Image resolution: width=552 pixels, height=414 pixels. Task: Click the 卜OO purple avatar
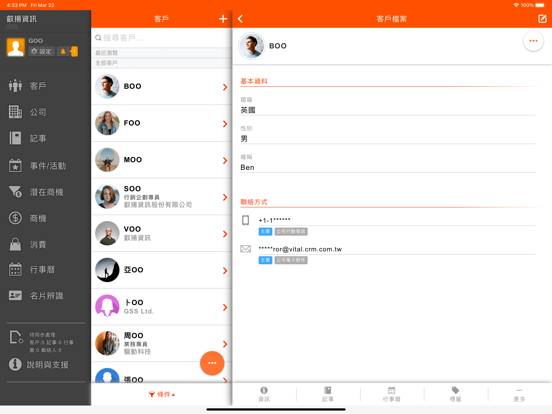point(107,307)
